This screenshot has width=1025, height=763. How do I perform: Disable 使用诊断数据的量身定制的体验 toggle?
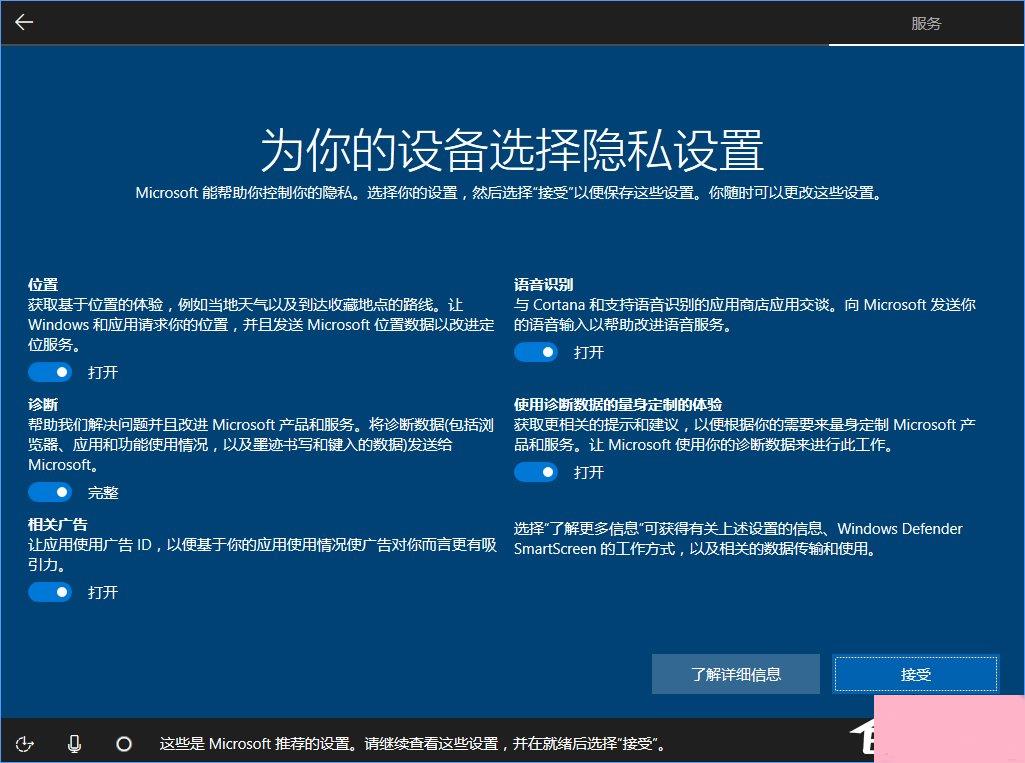[536, 471]
